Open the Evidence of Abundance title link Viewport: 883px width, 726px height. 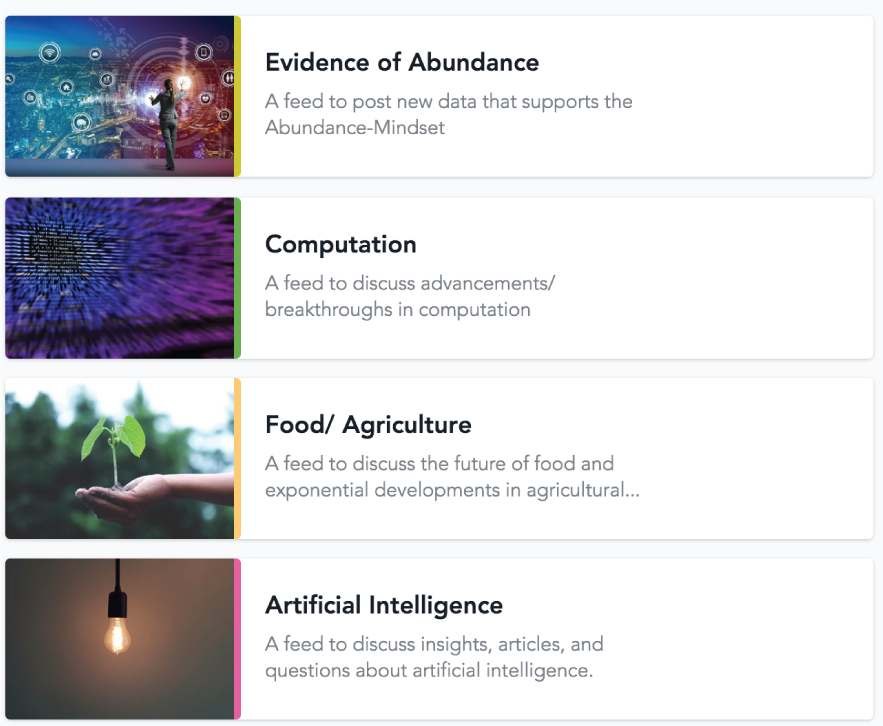(x=401, y=63)
